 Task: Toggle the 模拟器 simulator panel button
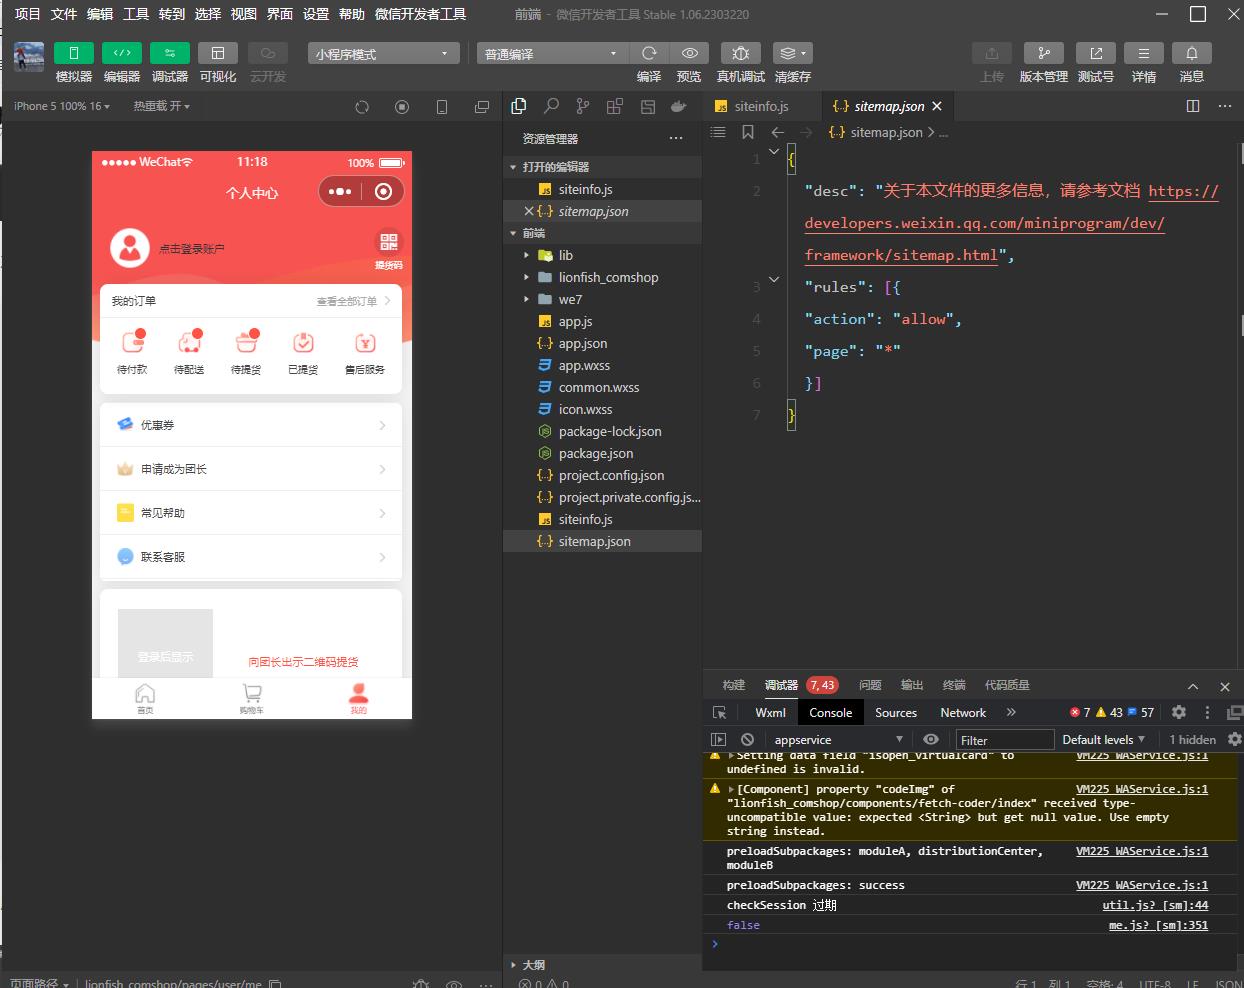pyautogui.click(x=74, y=53)
